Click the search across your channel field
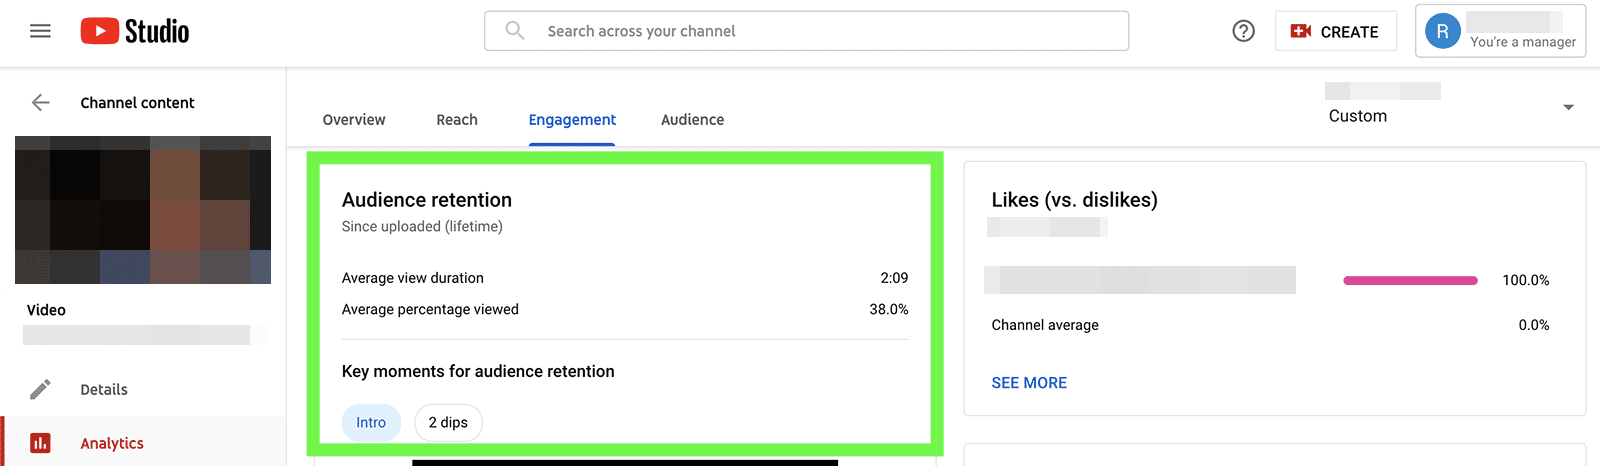1600x466 pixels. (820, 31)
